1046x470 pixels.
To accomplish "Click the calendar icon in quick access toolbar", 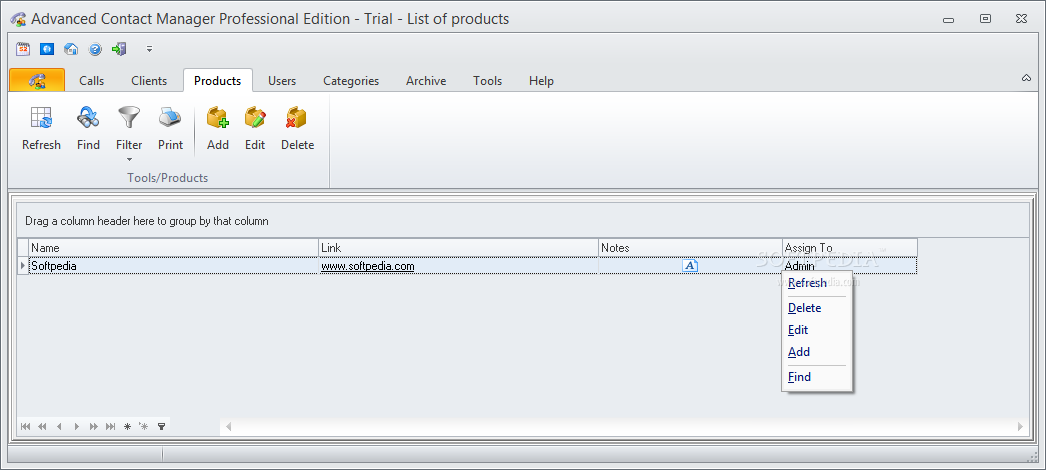I will click(x=23, y=49).
